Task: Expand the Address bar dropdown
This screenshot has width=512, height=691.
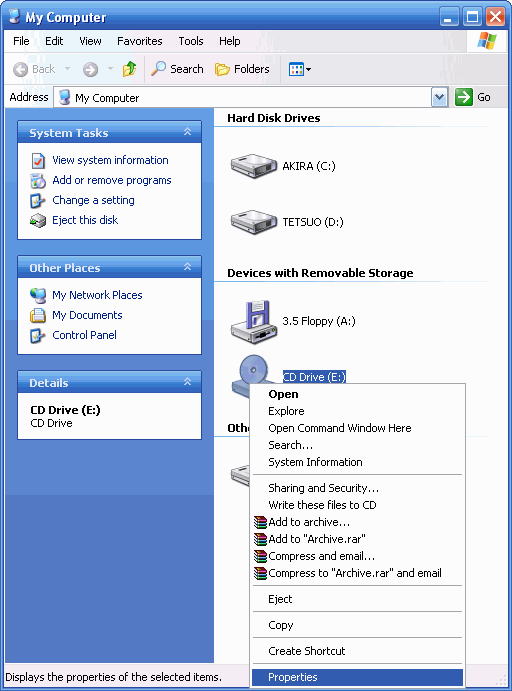Action: click(x=439, y=97)
